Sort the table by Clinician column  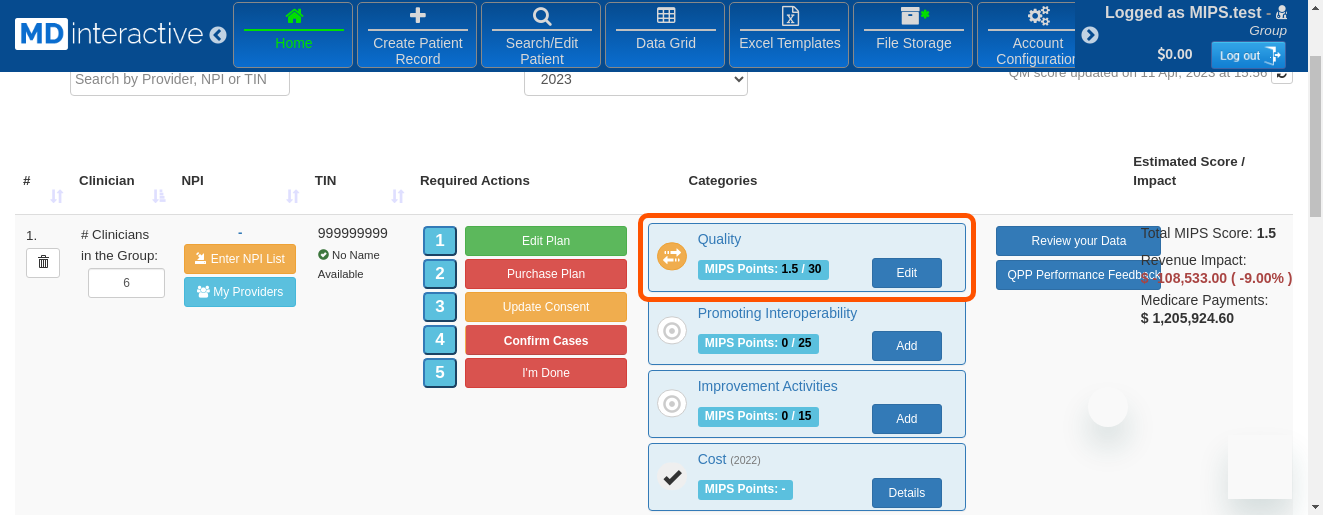click(x=159, y=196)
